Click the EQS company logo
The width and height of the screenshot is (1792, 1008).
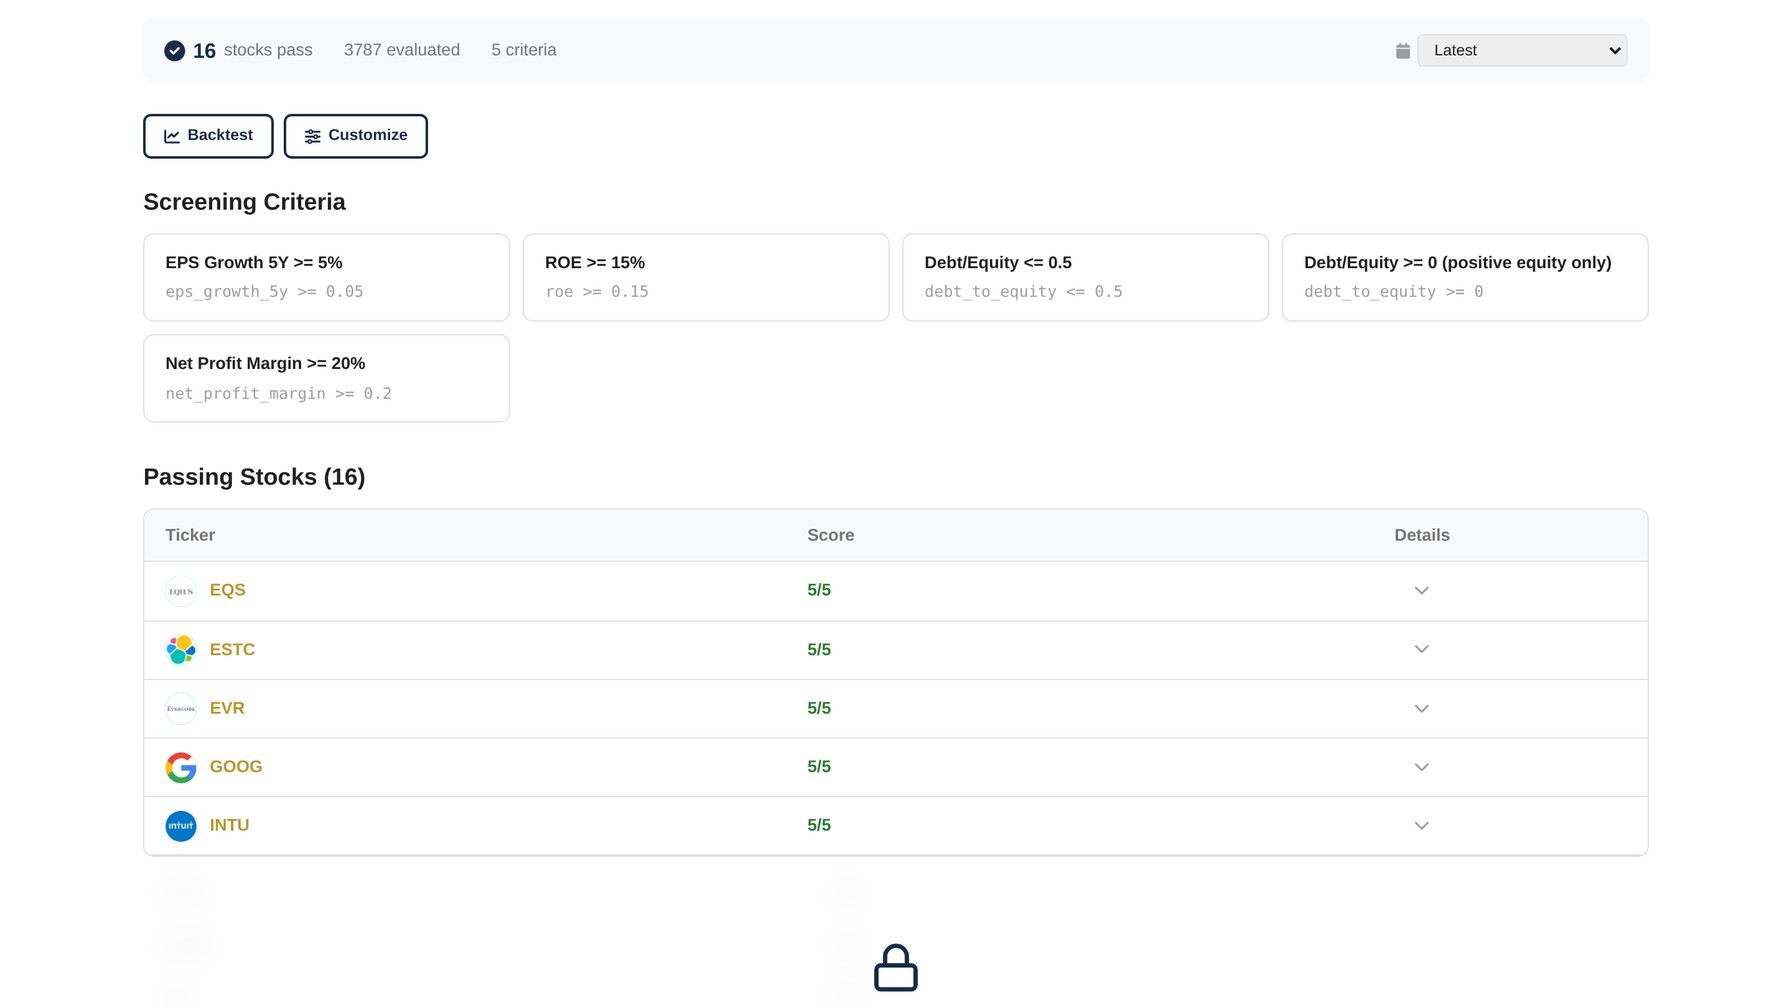(181, 591)
